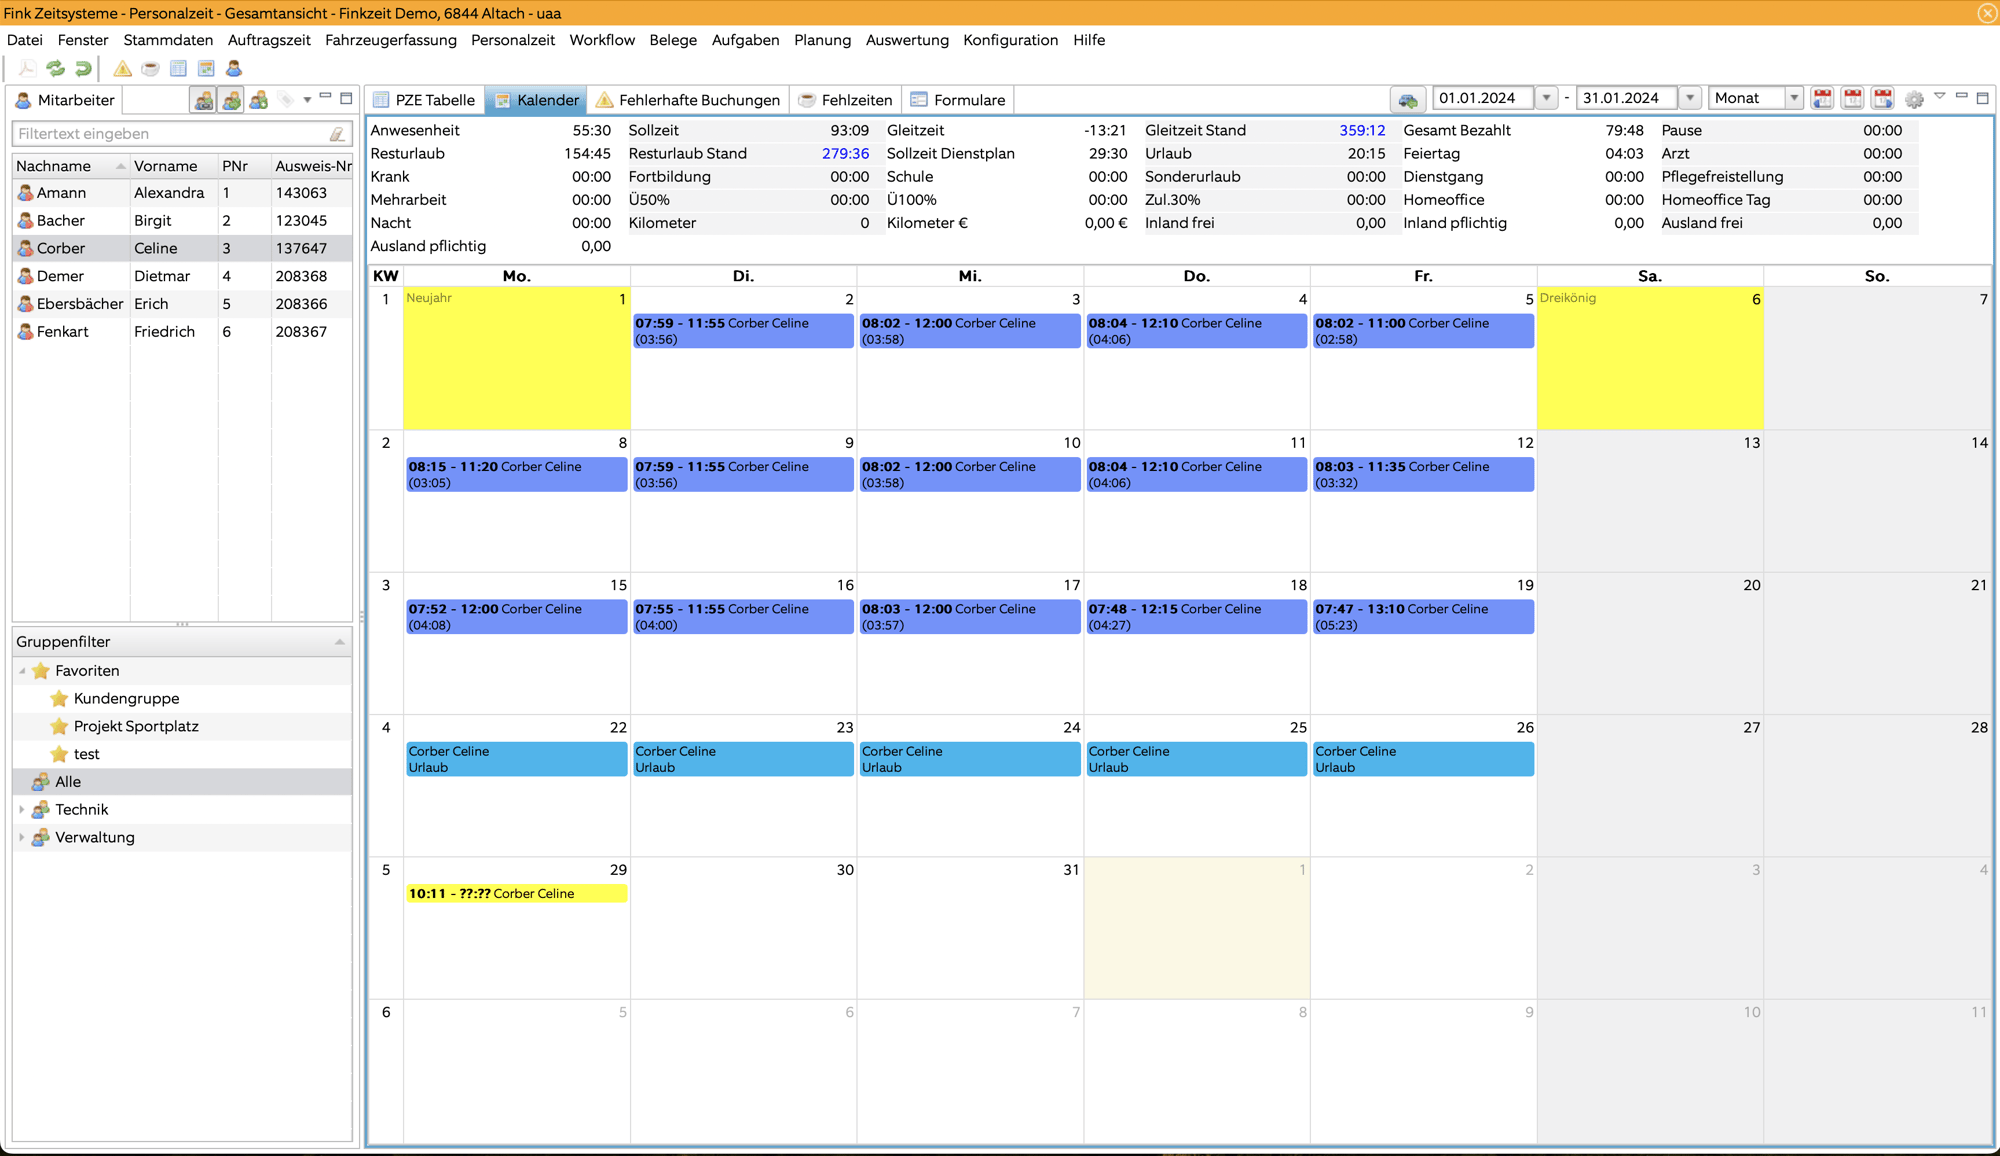The width and height of the screenshot is (2000, 1156).
Task: Open the 08:15 - 11:20 booking entry
Action: point(517,474)
